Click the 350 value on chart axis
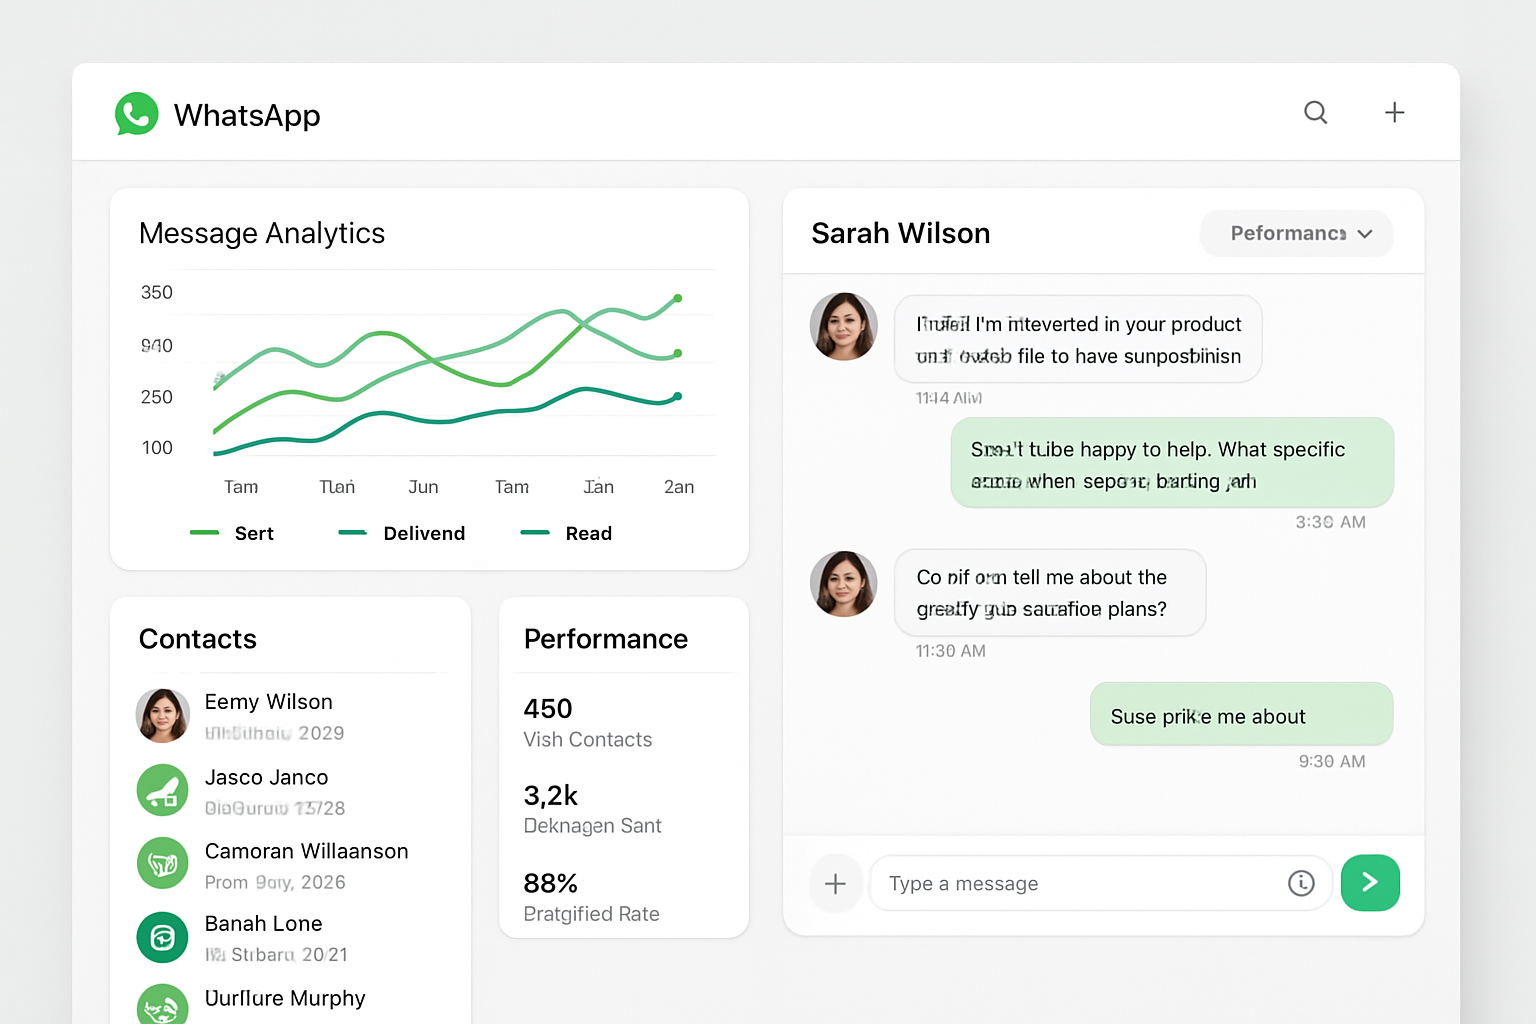Screen dimensions: 1536x1024 click(157, 292)
